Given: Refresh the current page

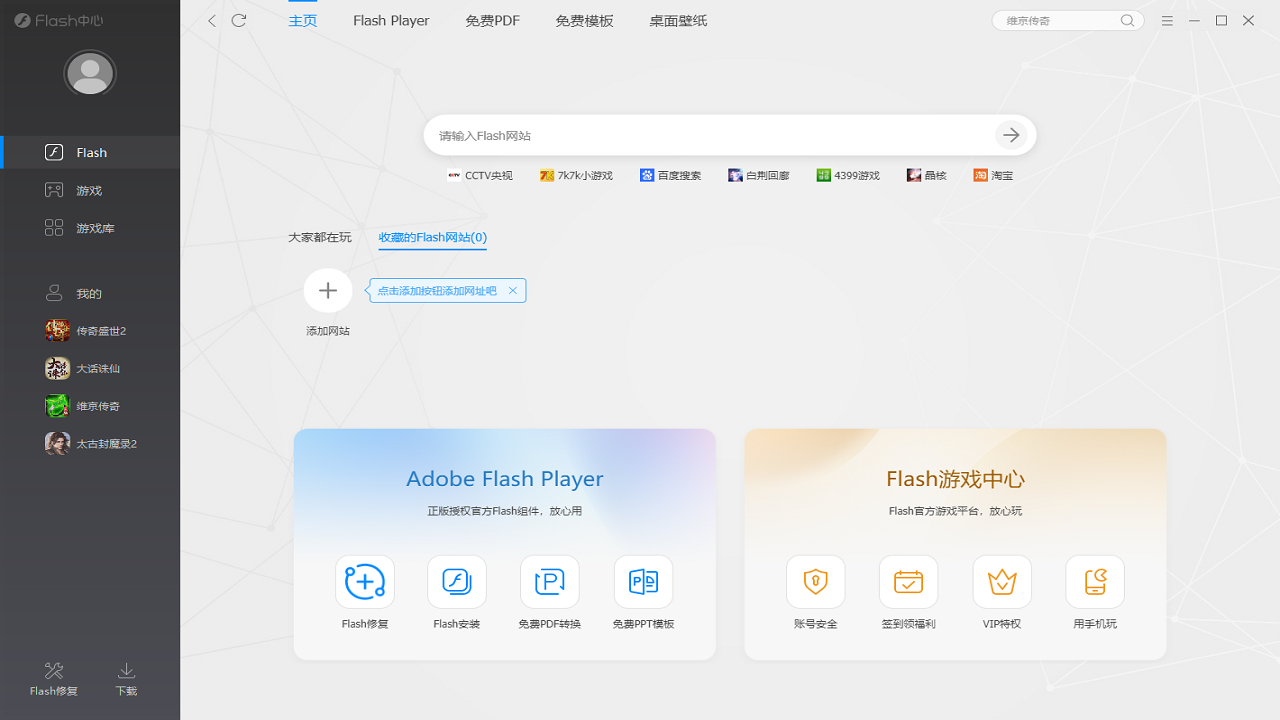Looking at the screenshot, I should tap(238, 20).
